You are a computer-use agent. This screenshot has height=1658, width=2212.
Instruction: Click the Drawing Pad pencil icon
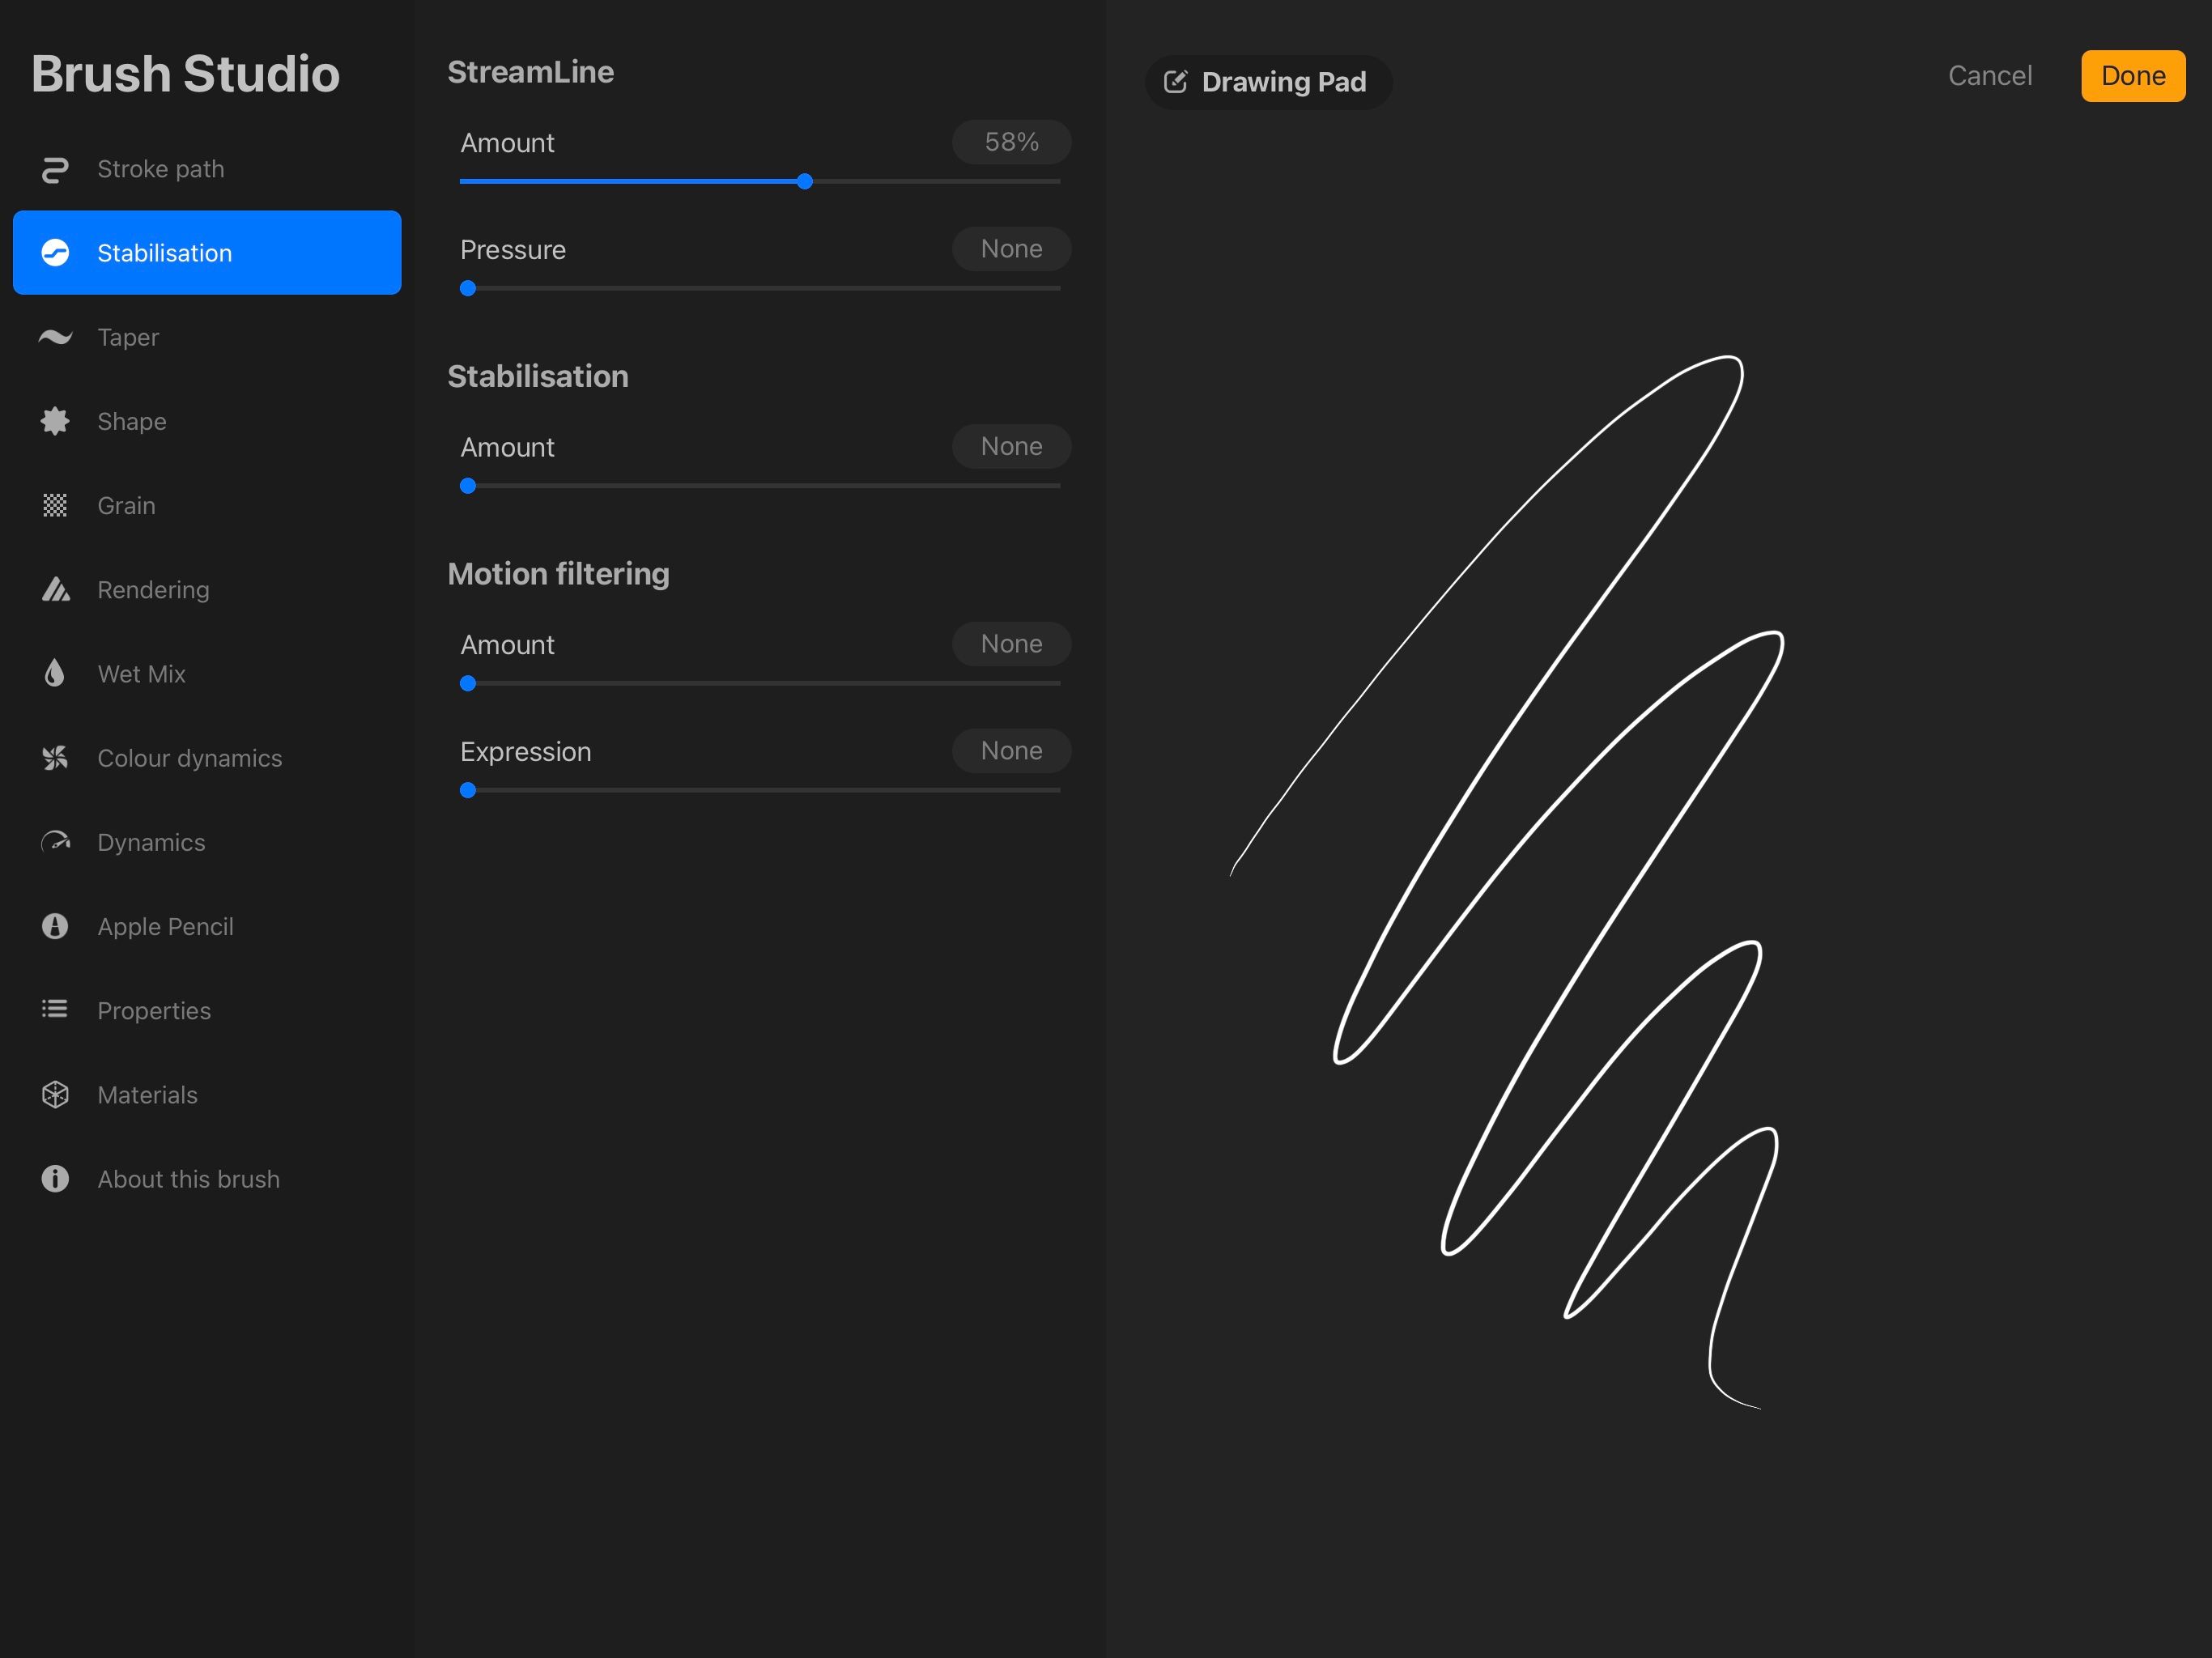1178,82
